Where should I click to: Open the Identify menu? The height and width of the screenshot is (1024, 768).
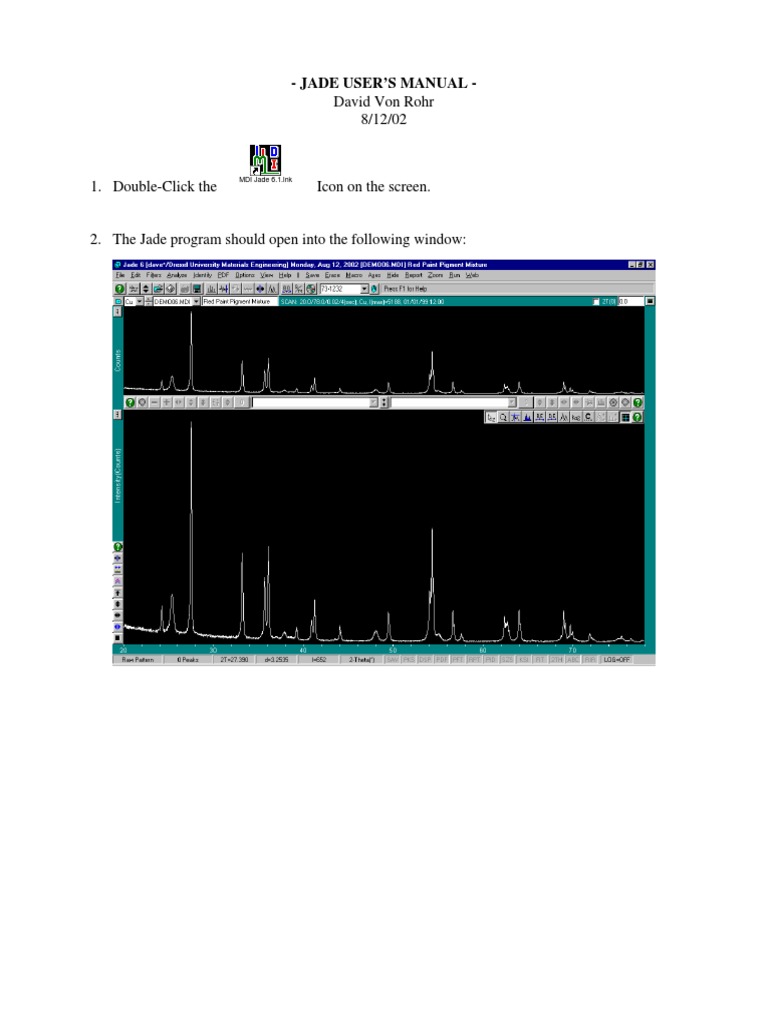(202, 275)
